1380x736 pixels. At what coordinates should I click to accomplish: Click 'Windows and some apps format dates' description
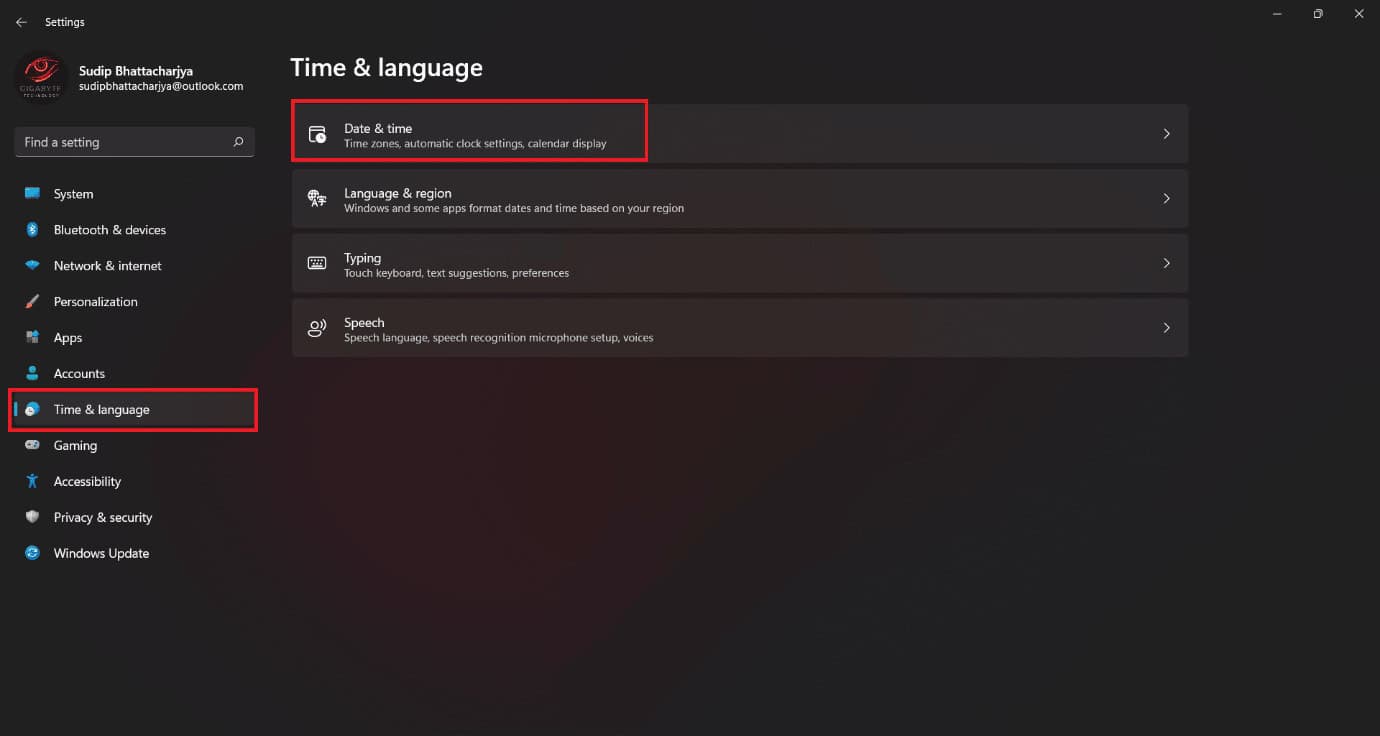click(514, 209)
